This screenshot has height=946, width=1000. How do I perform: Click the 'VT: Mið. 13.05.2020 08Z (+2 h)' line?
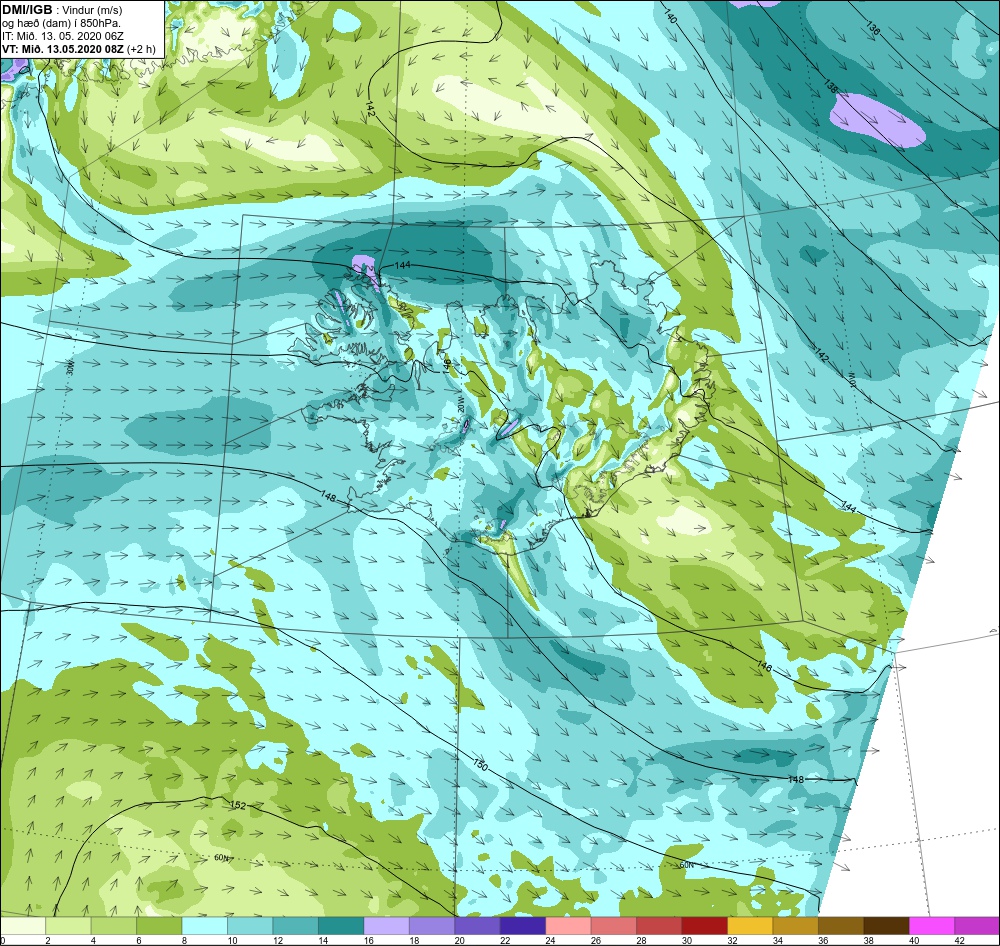pos(78,48)
